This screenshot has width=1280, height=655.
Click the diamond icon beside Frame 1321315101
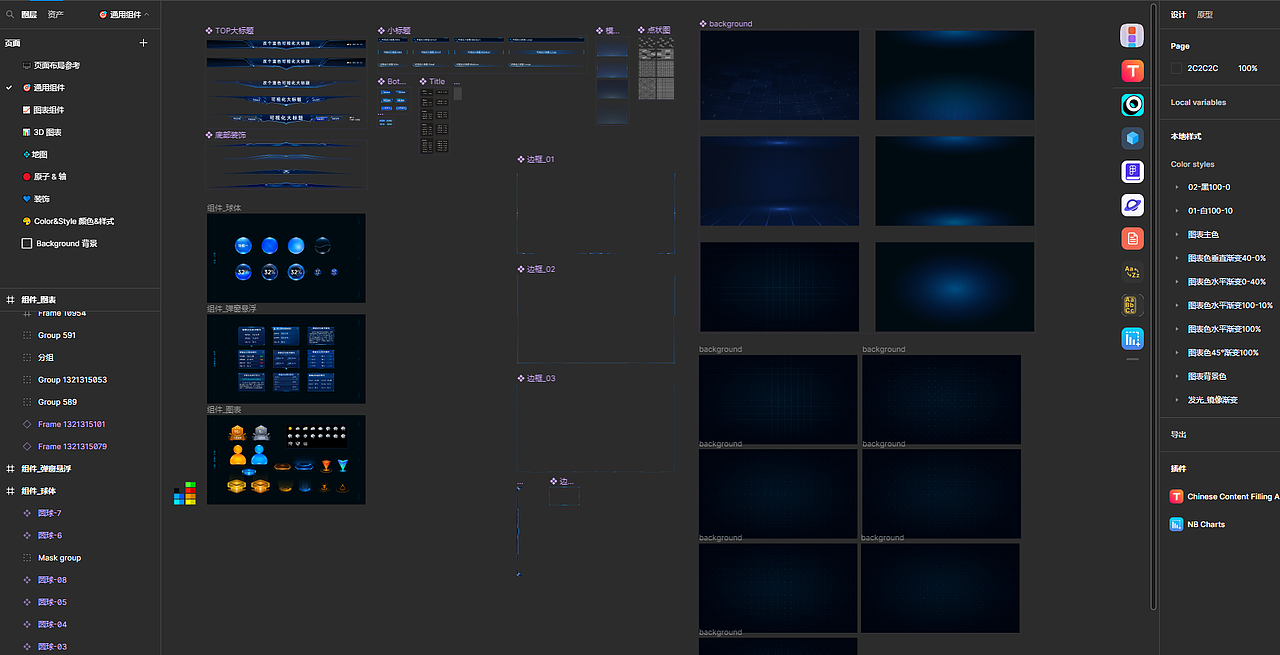pos(27,424)
